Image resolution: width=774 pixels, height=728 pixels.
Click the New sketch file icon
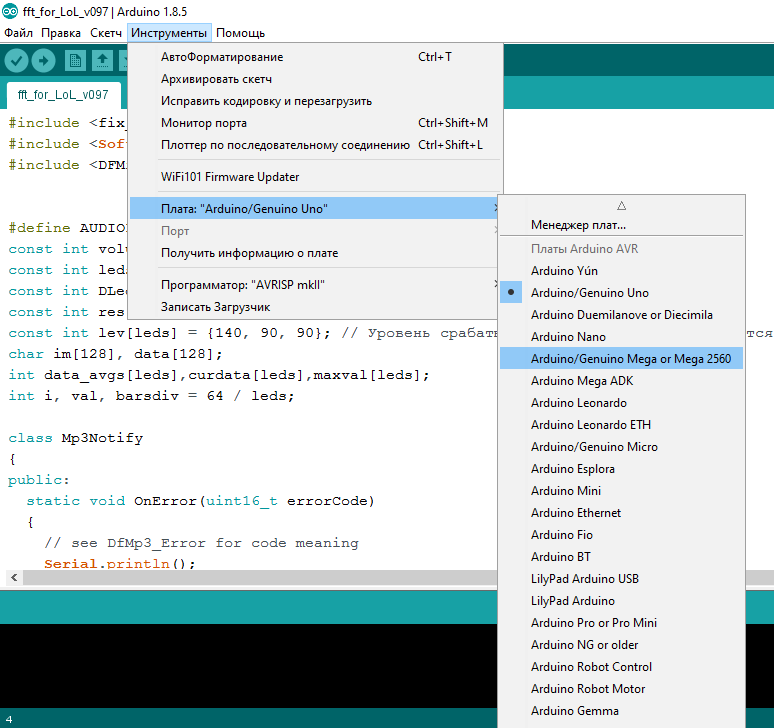(75, 61)
